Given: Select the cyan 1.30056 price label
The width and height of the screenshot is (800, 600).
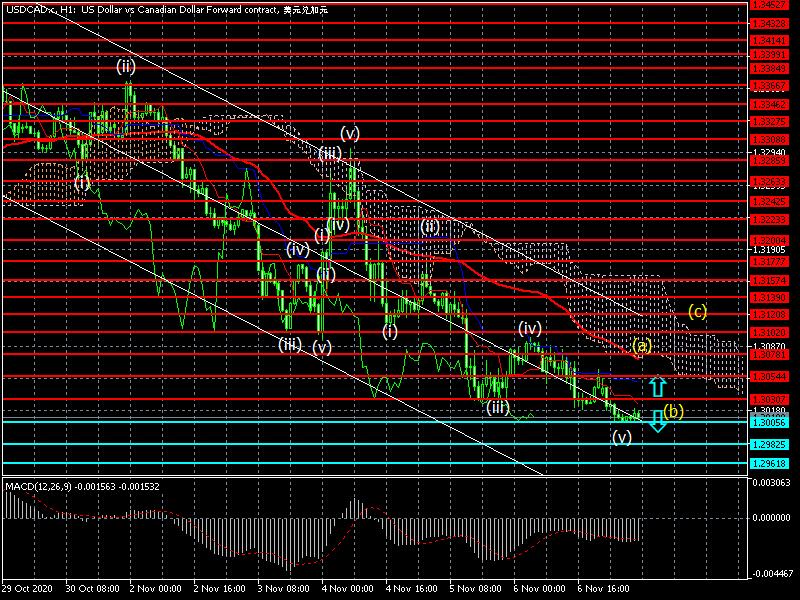Looking at the screenshot, I should (769, 422).
